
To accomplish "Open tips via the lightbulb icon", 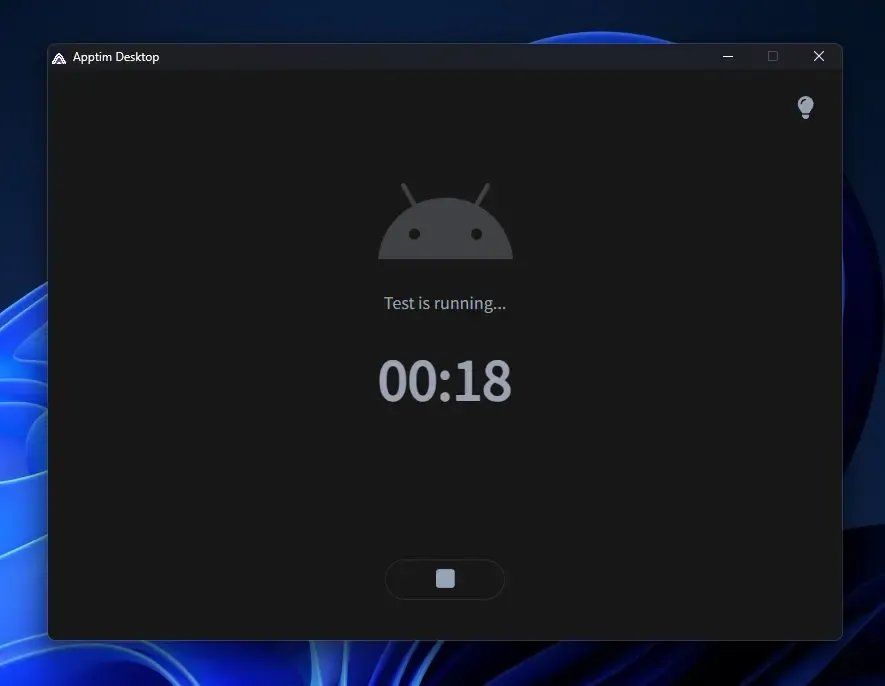I will pyautogui.click(x=805, y=107).
